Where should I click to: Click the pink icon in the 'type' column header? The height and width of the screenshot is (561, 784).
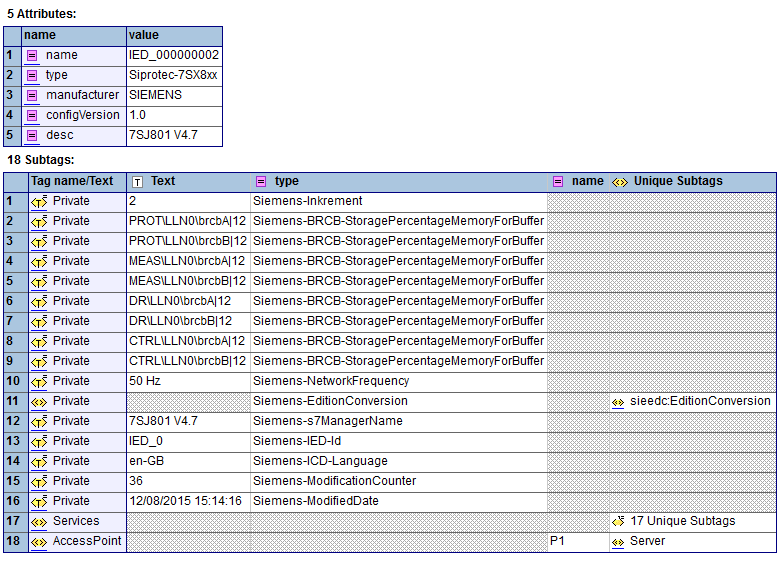[261, 182]
